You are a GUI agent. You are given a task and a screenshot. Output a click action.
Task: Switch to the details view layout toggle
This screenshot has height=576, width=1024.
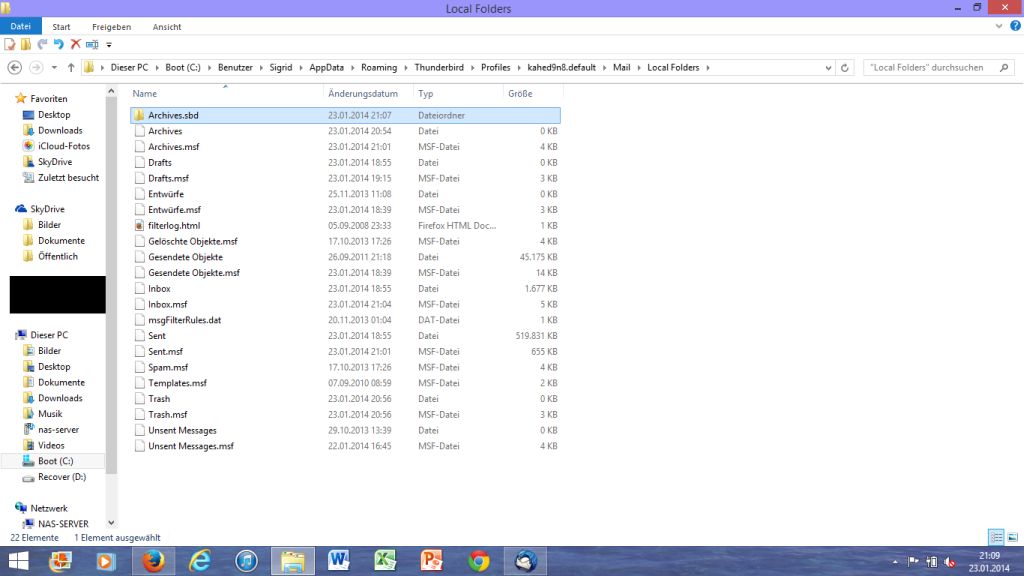coord(996,538)
